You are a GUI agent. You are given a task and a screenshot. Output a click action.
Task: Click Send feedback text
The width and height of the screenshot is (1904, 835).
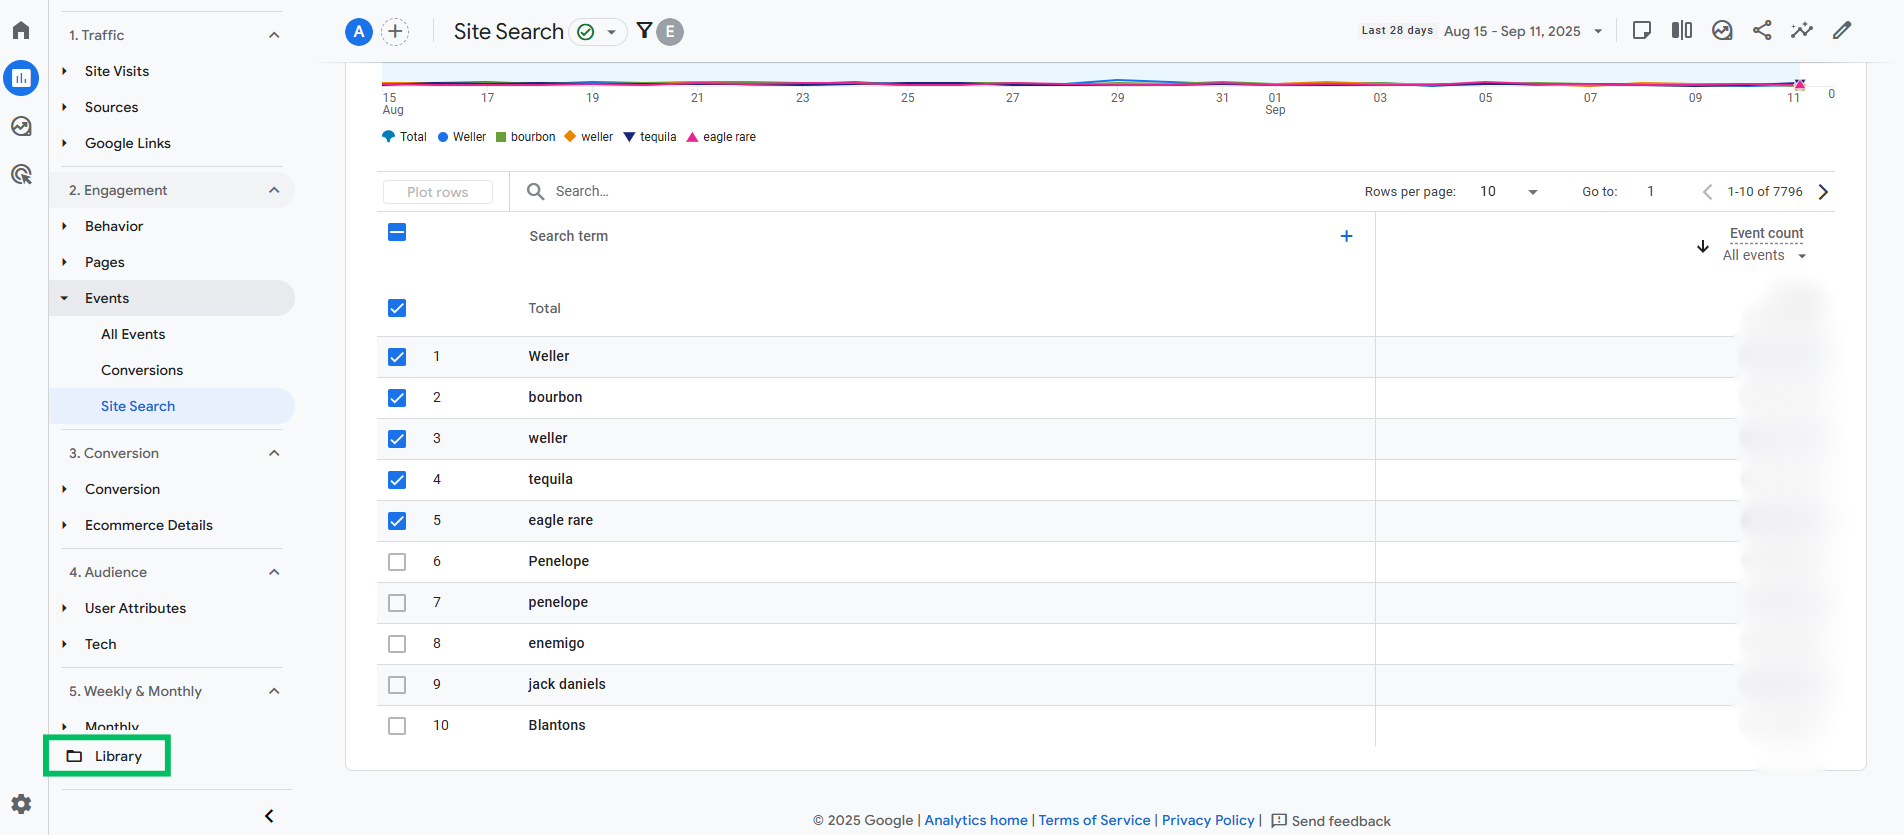(x=1341, y=821)
